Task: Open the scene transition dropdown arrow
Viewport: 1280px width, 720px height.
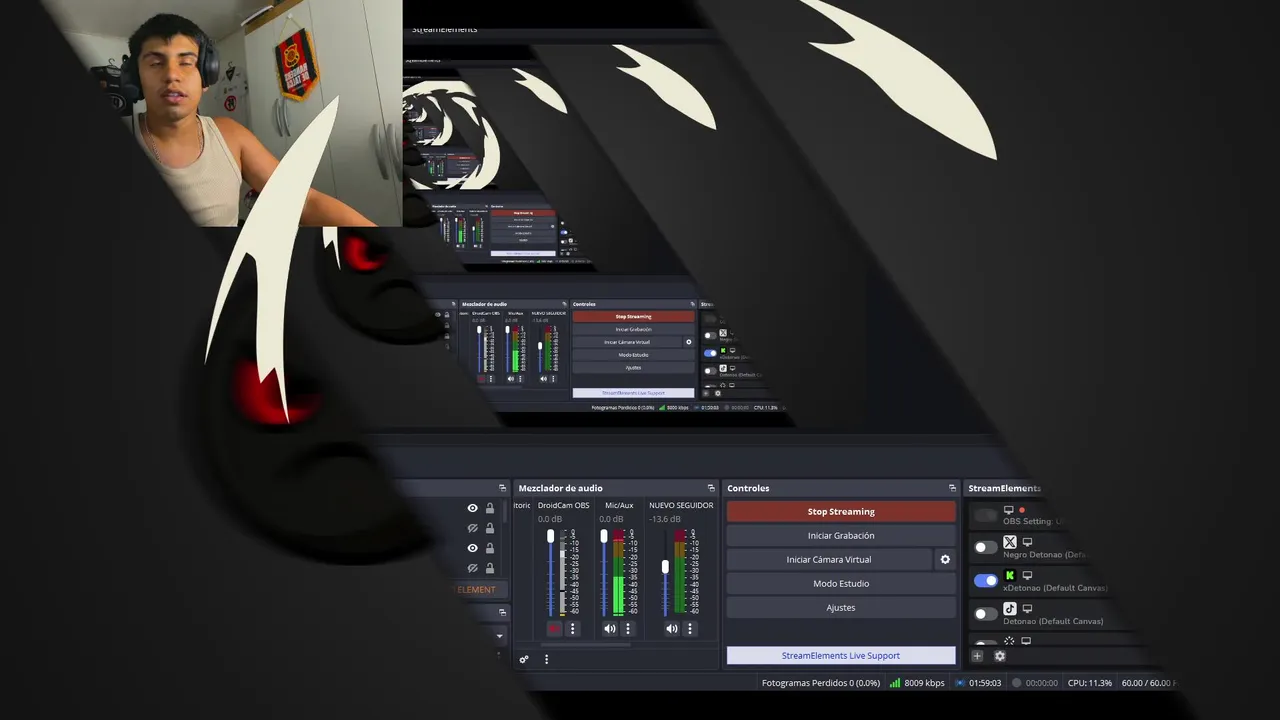Action: pyautogui.click(x=500, y=636)
